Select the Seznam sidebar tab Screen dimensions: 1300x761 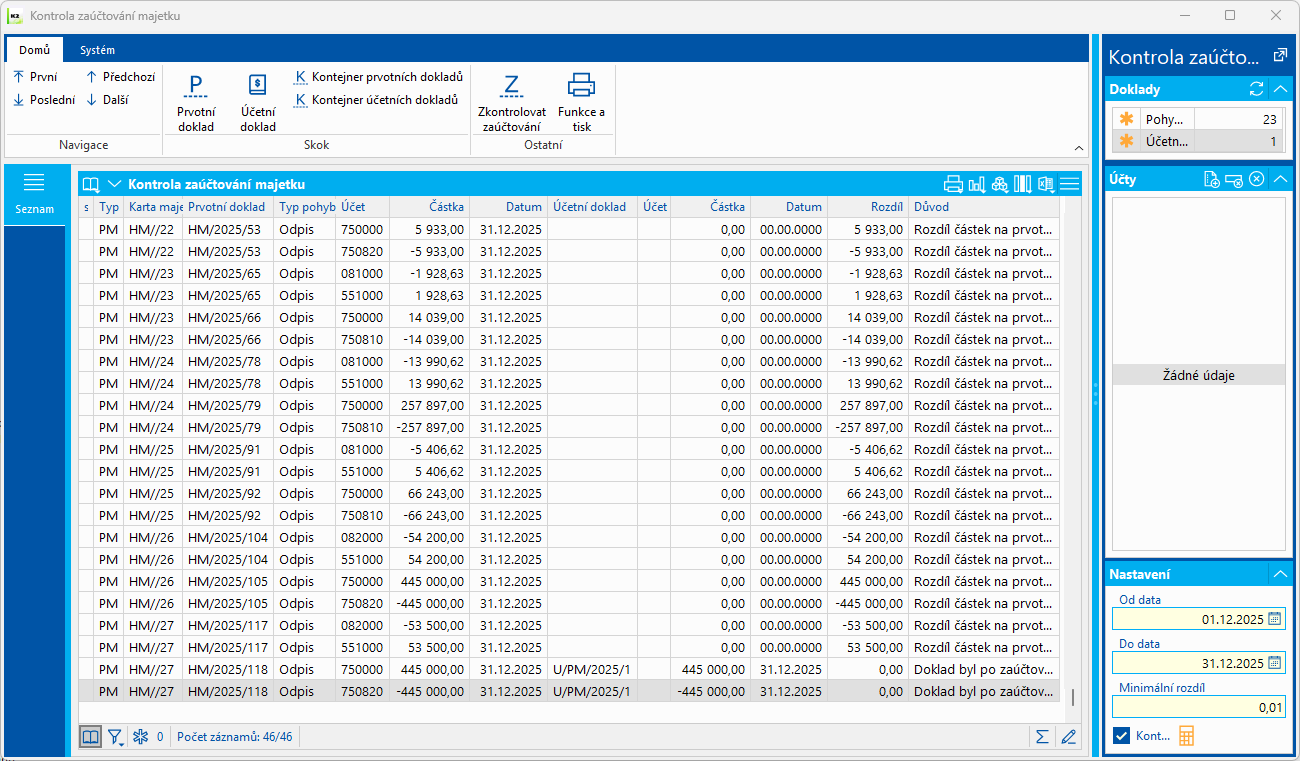coord(34,194)
